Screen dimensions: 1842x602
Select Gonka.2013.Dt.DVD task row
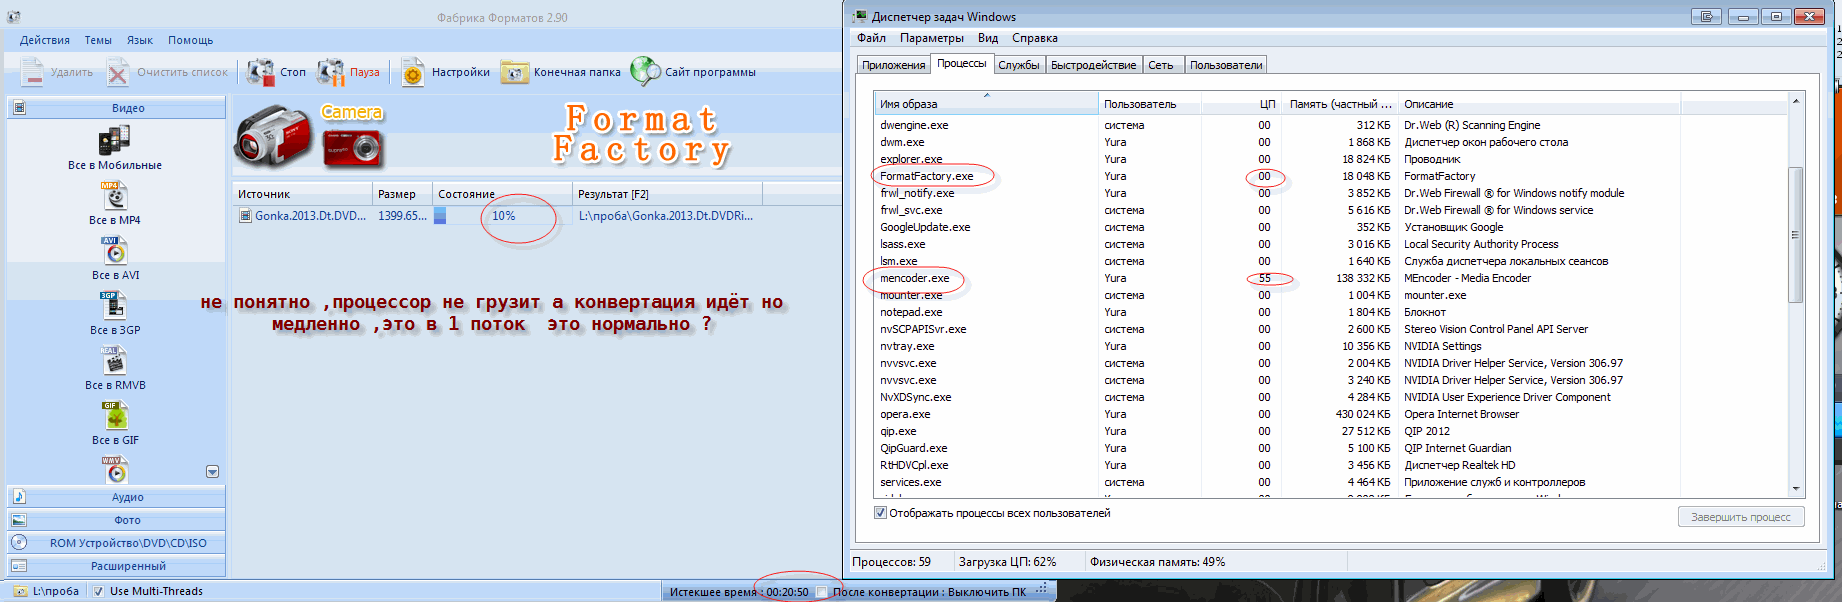497,215
